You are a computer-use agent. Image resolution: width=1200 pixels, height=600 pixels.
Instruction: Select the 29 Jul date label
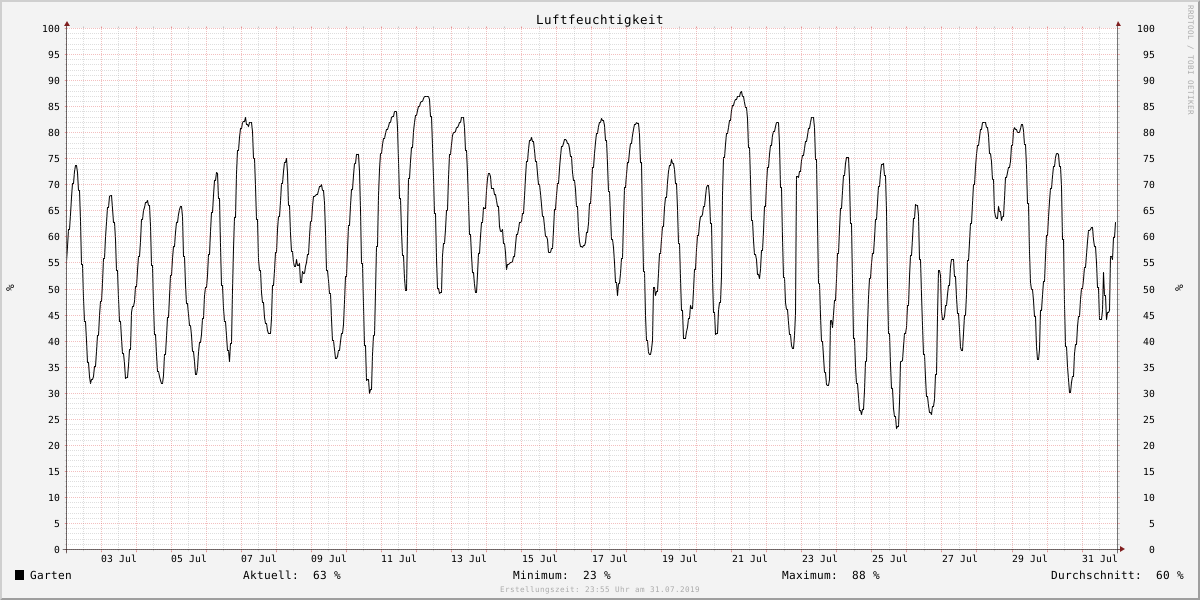coord(1030,558)
